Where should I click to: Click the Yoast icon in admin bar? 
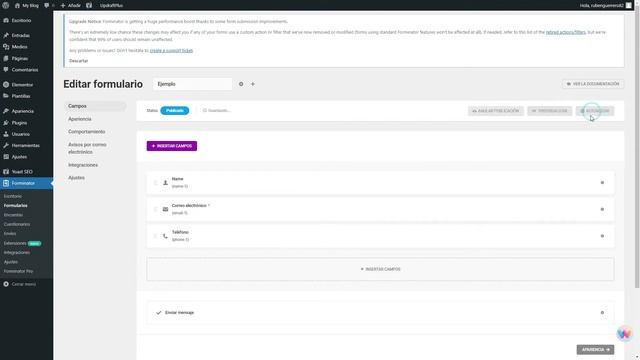[89, 5]
